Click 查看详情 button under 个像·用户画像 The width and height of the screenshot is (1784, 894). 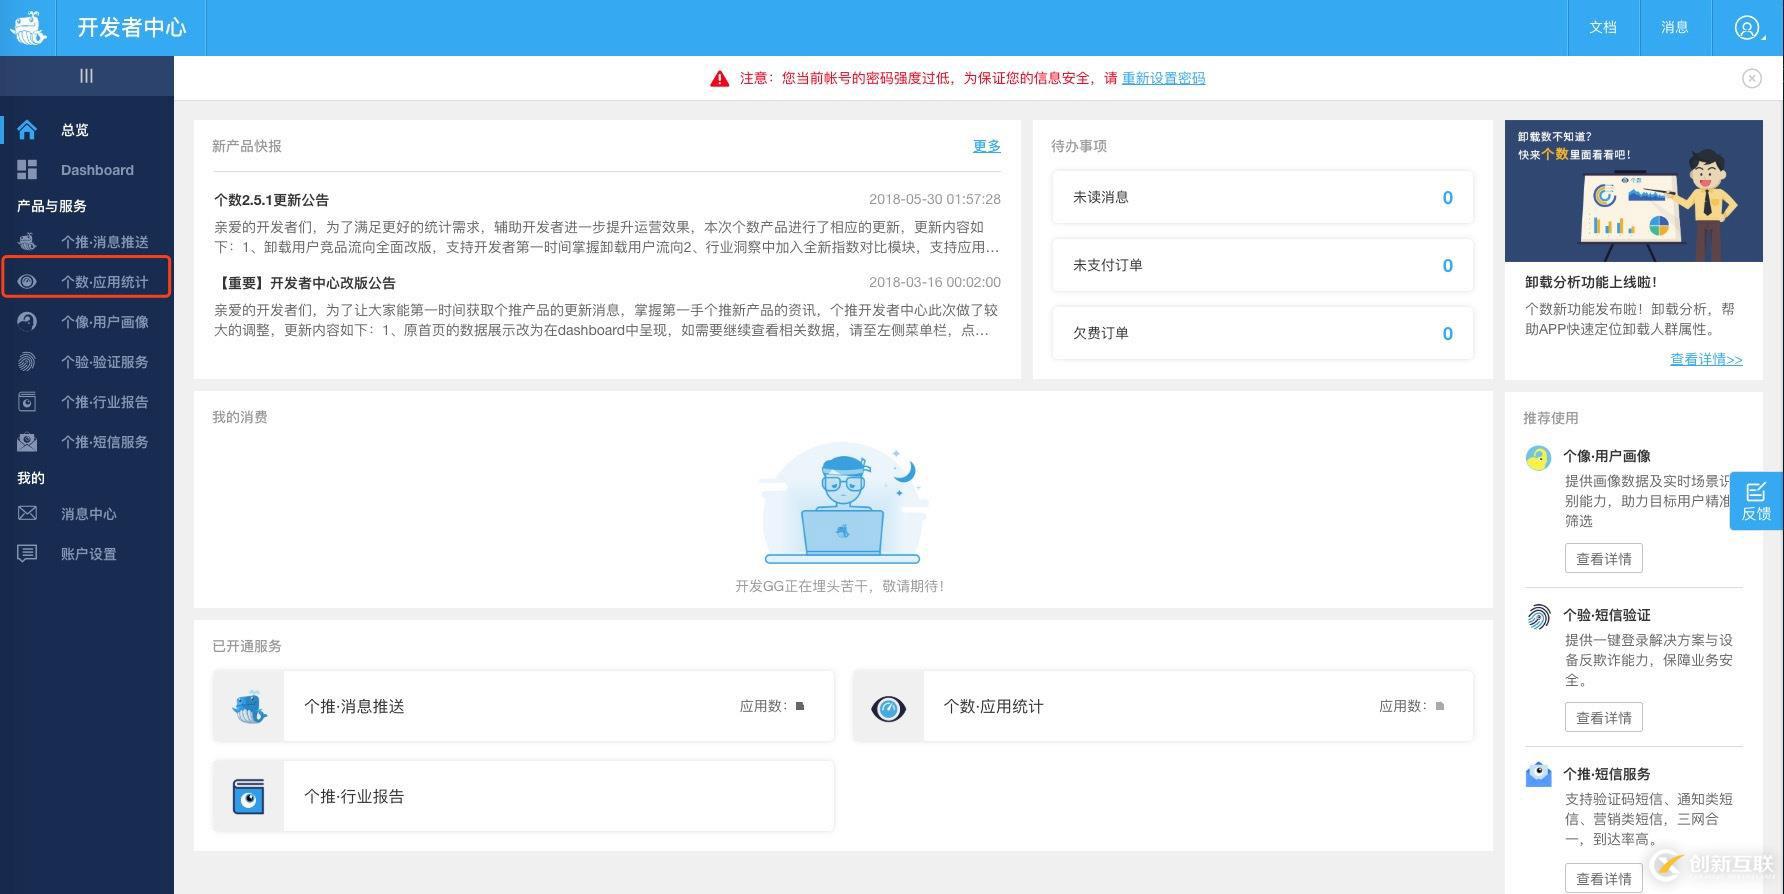point(1603,559)
